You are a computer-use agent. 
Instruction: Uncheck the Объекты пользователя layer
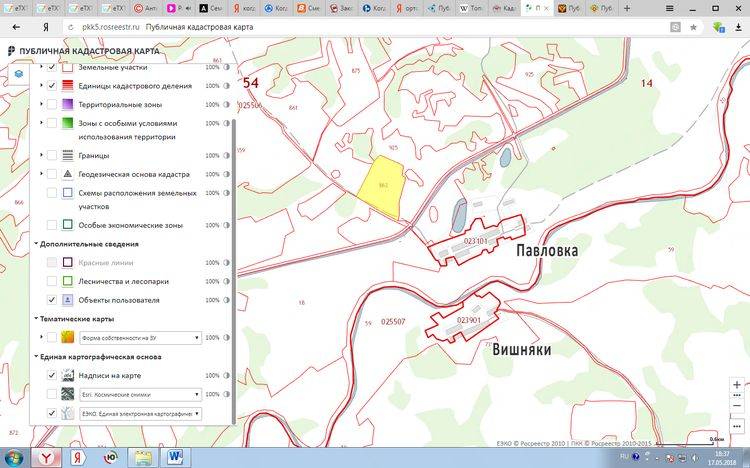[x=52, y=300]
